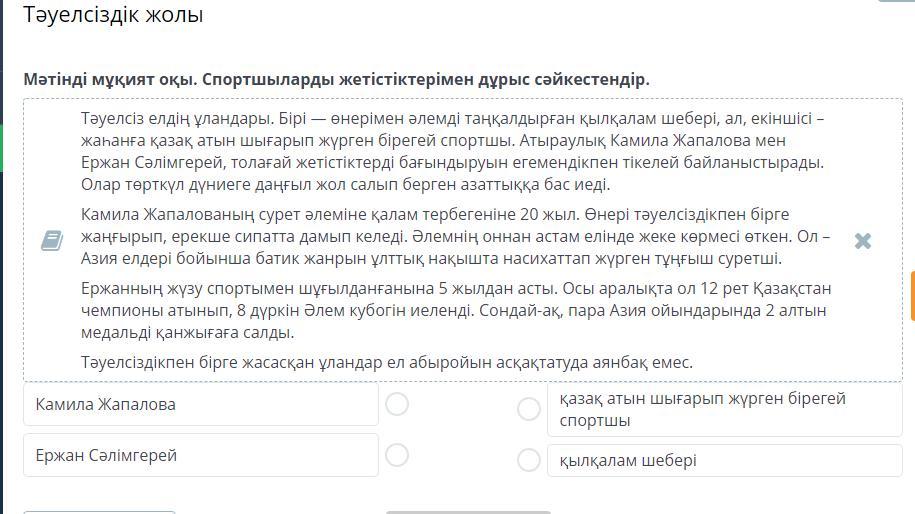Close the reading passage with the X
Screen dimensions: 915x514
[863, 241]
